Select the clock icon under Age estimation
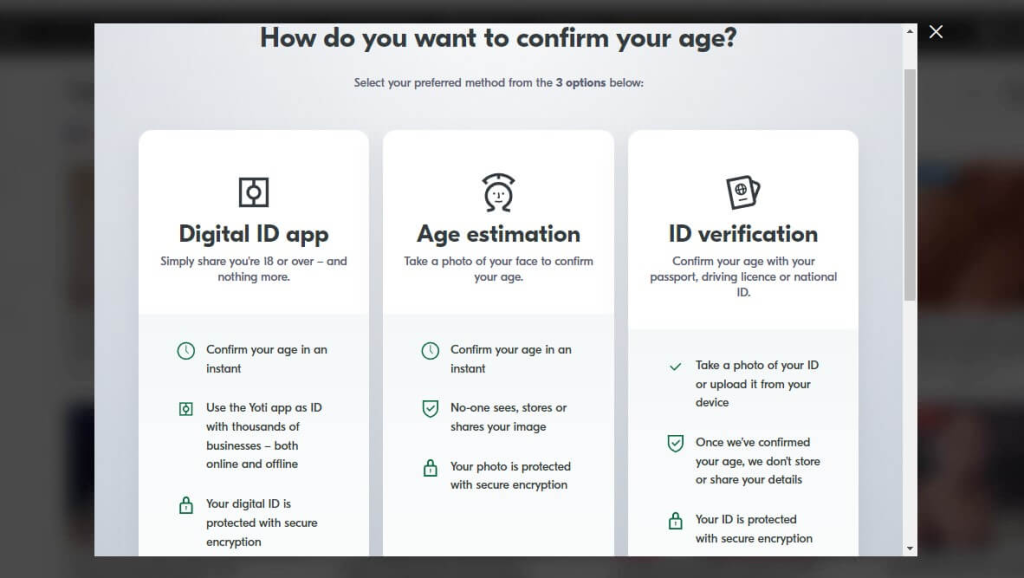 coord(430,351)
